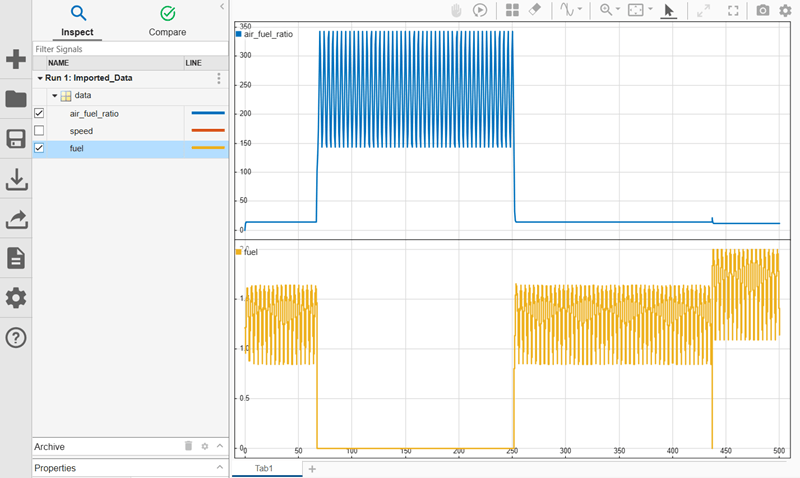The width and height of the screenshot is (800, 478).
Task: Click the NAME column header
Action: (x=115, y=63)
